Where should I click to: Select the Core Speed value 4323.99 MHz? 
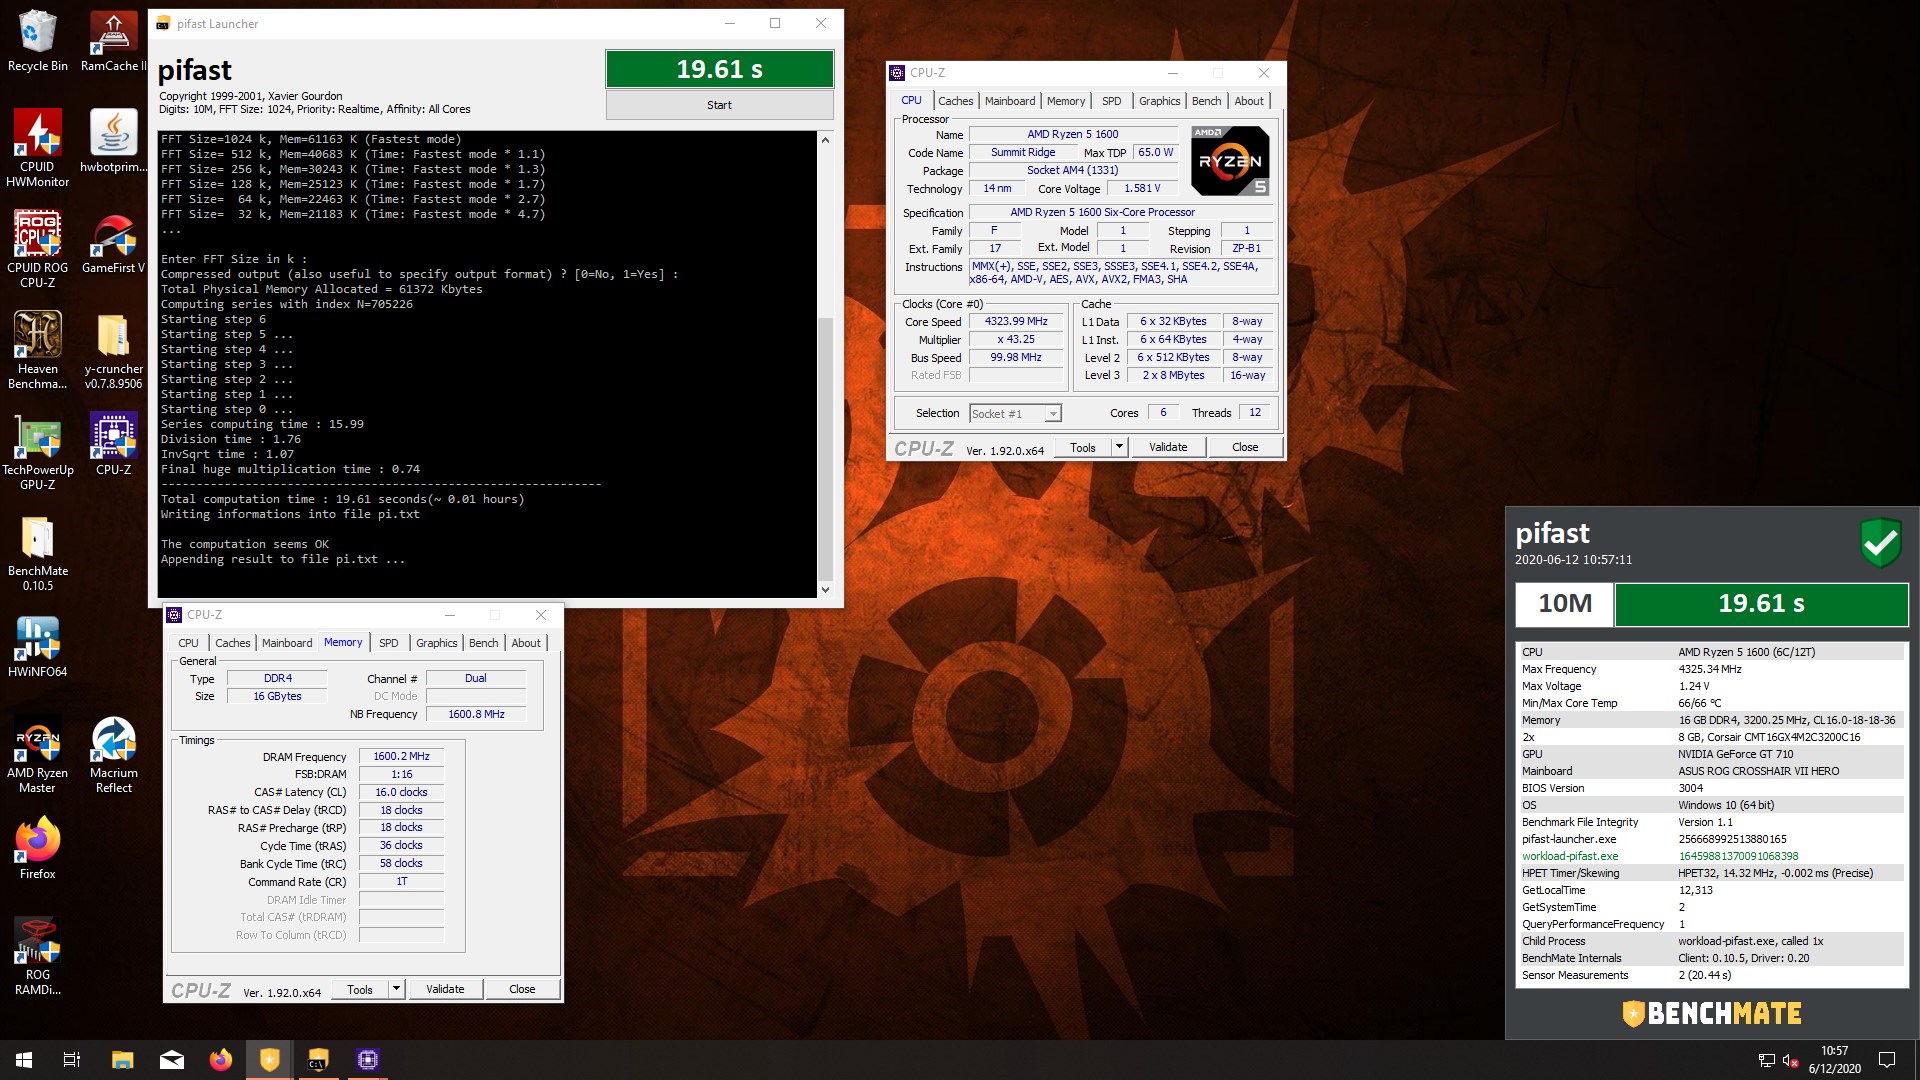[x=1016, y=321]
